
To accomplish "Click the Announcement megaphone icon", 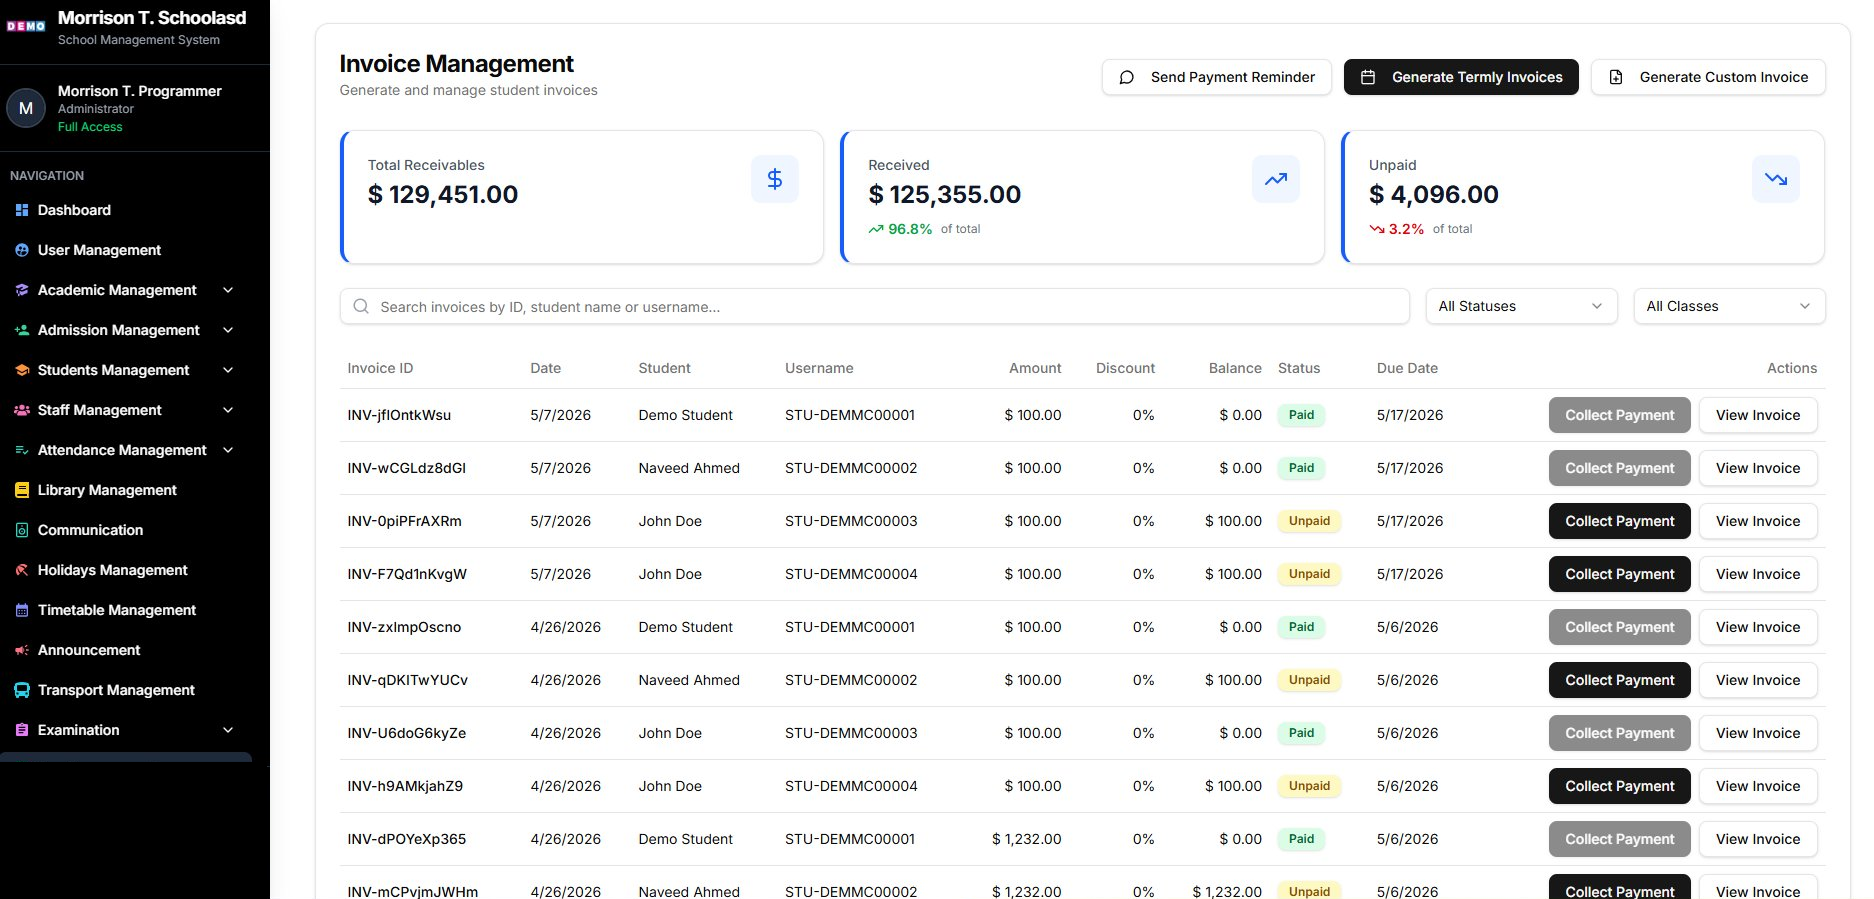I will pyautogui.click(x=22, y=650).
